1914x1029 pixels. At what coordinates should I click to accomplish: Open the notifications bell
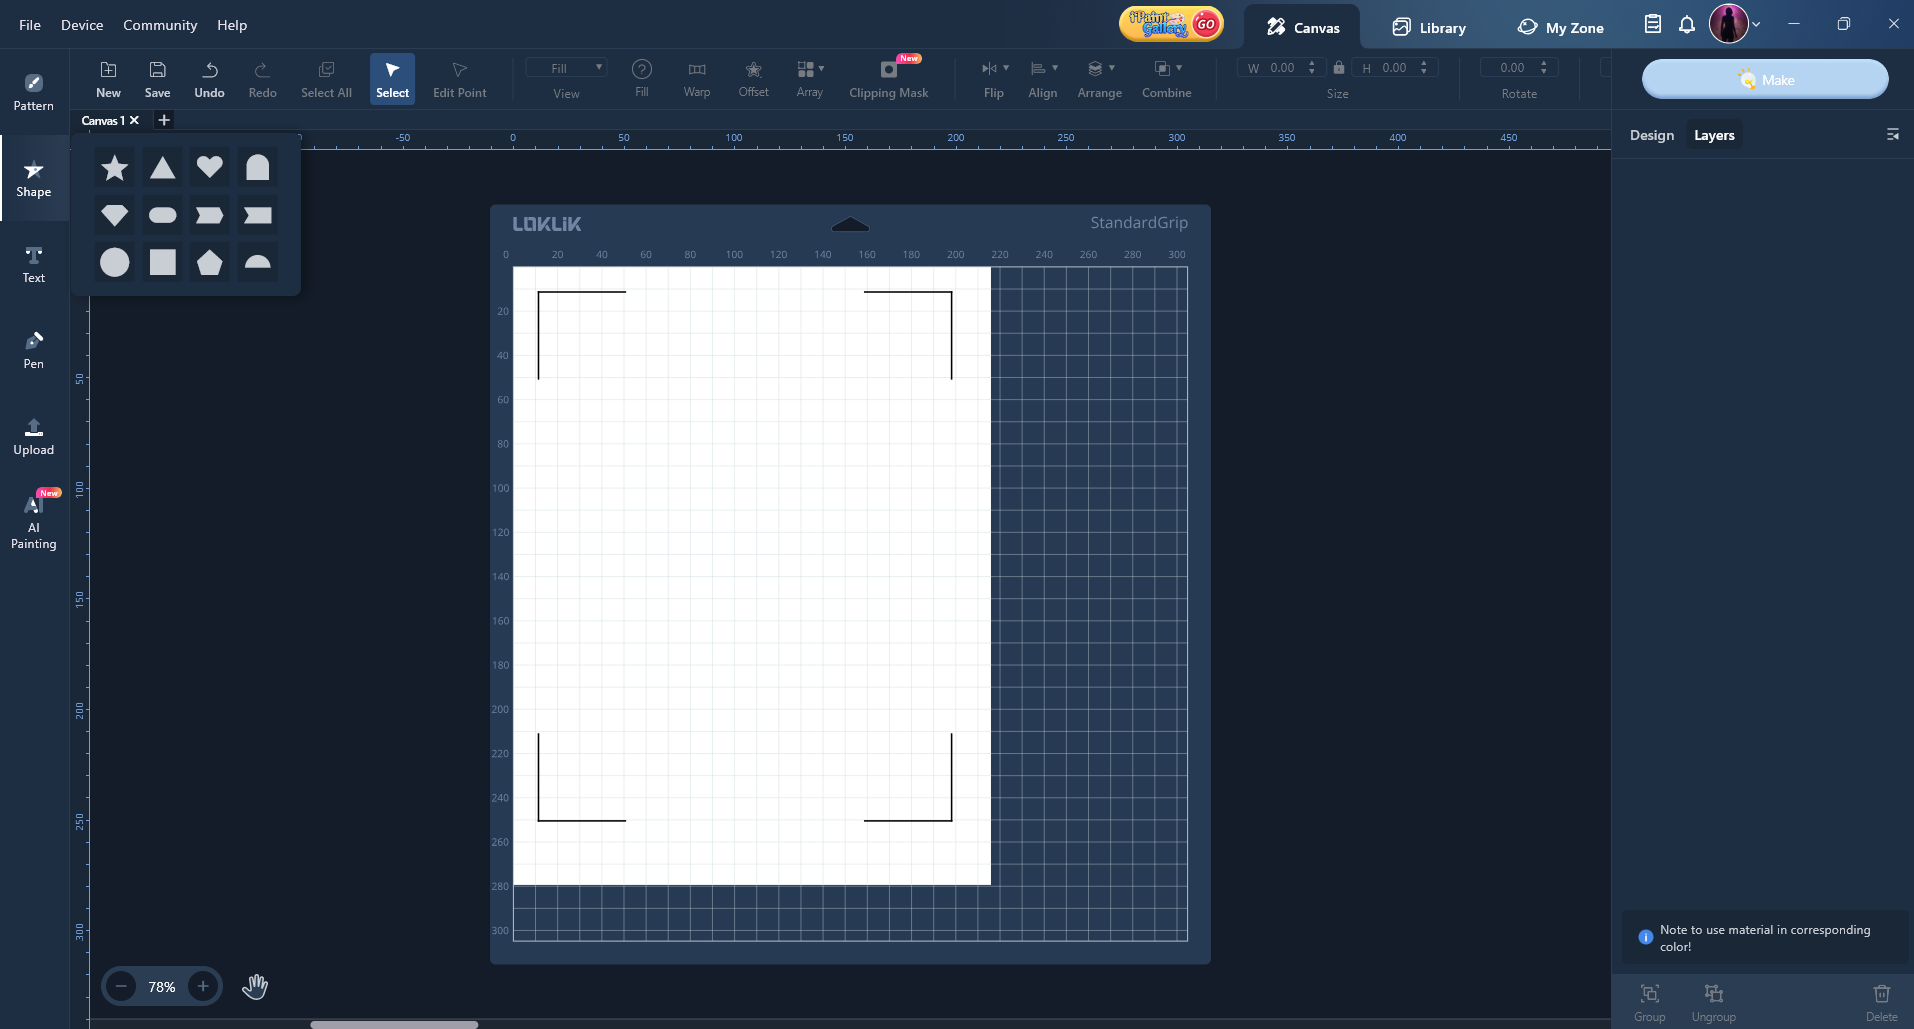coord(1687,25)
